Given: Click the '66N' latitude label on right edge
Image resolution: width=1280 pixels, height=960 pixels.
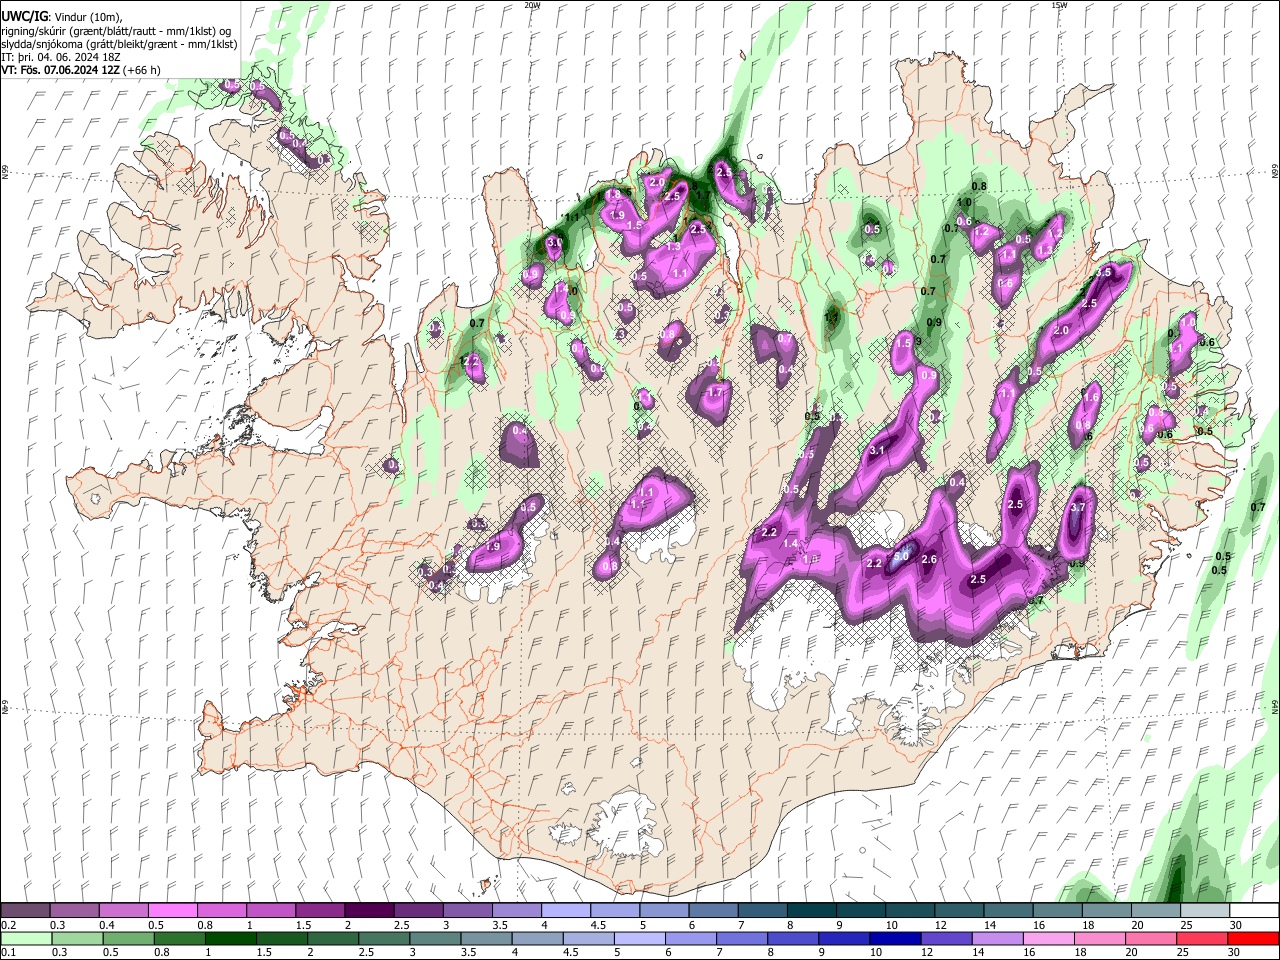Looking at the screenshot, I should 1274,173.
